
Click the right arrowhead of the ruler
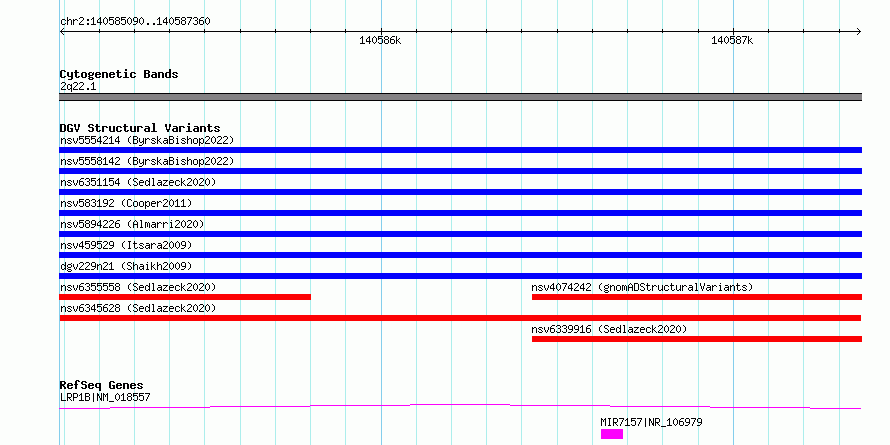(859, 31)
